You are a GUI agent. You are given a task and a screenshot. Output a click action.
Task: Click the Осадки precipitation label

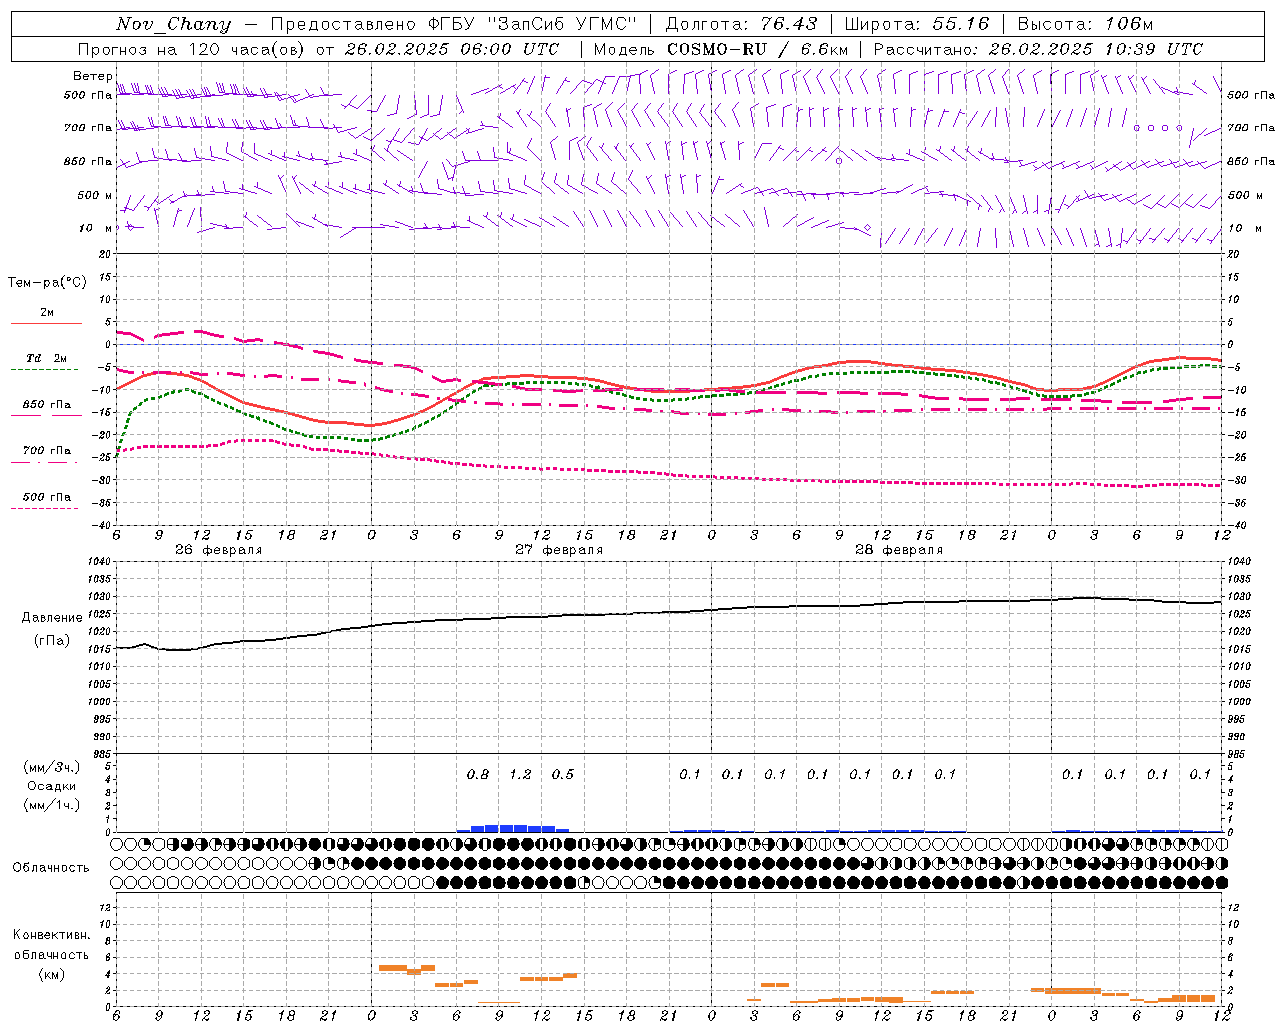click(51, 786)
